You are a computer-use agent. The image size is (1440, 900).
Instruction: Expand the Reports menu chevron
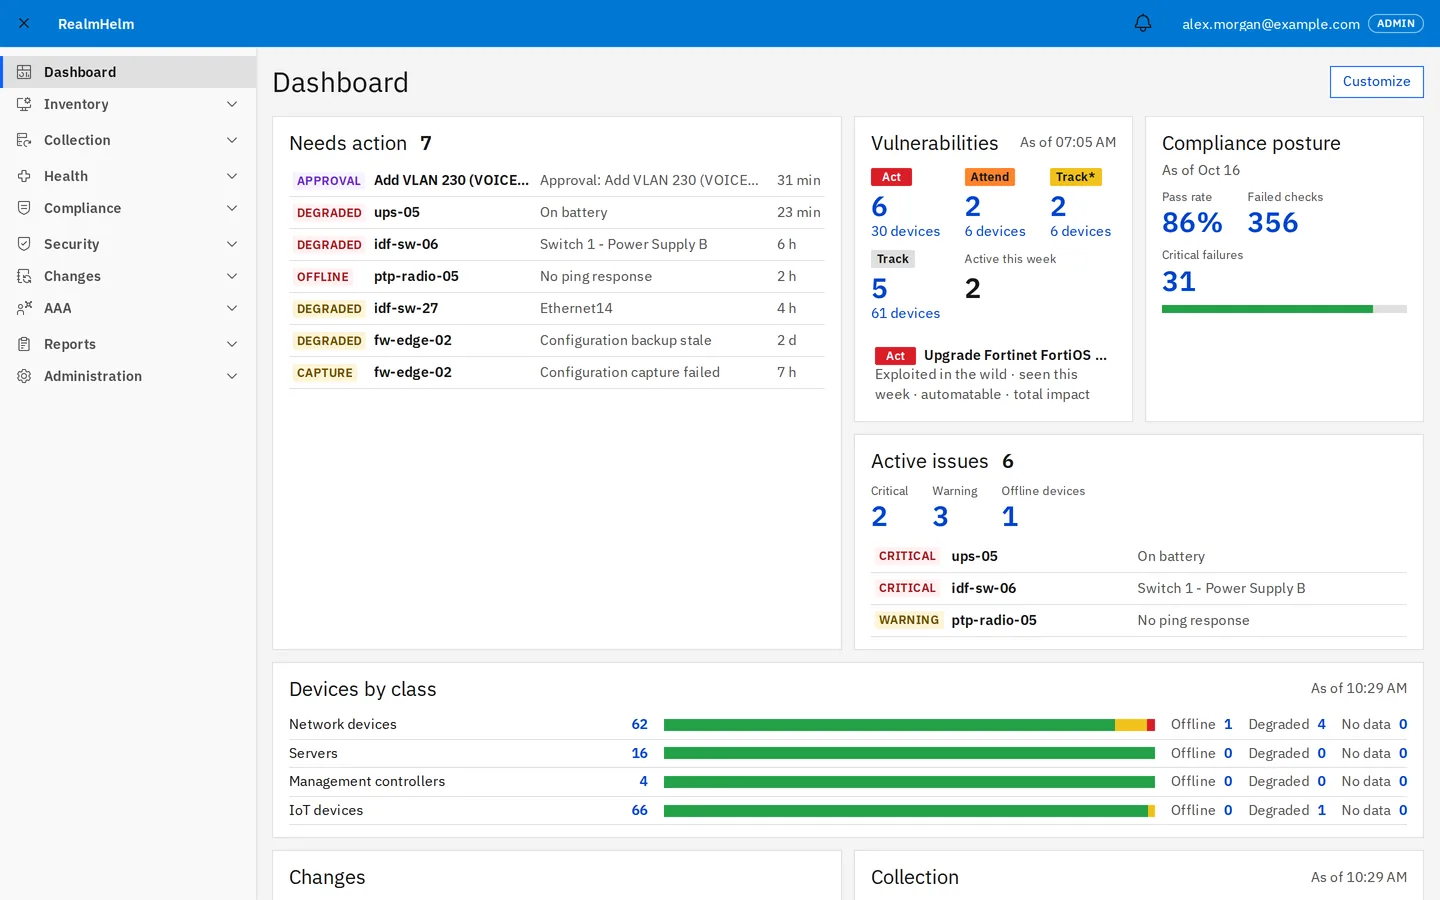232,344
